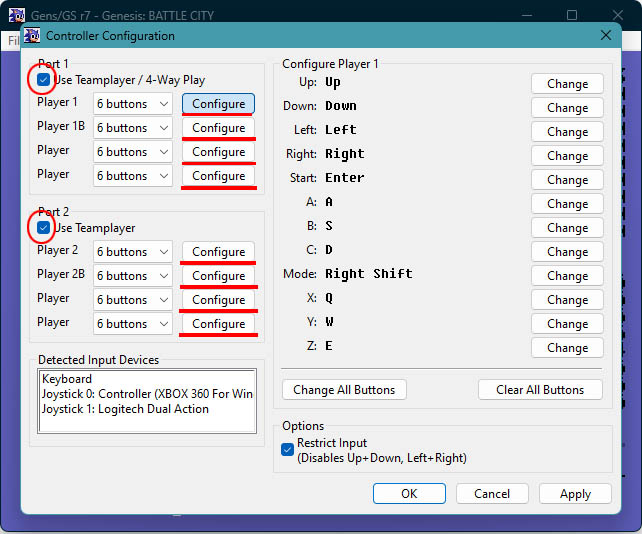The image size is (642, 534).
Task: Change the Start key binding
Action: pos(567,180)
